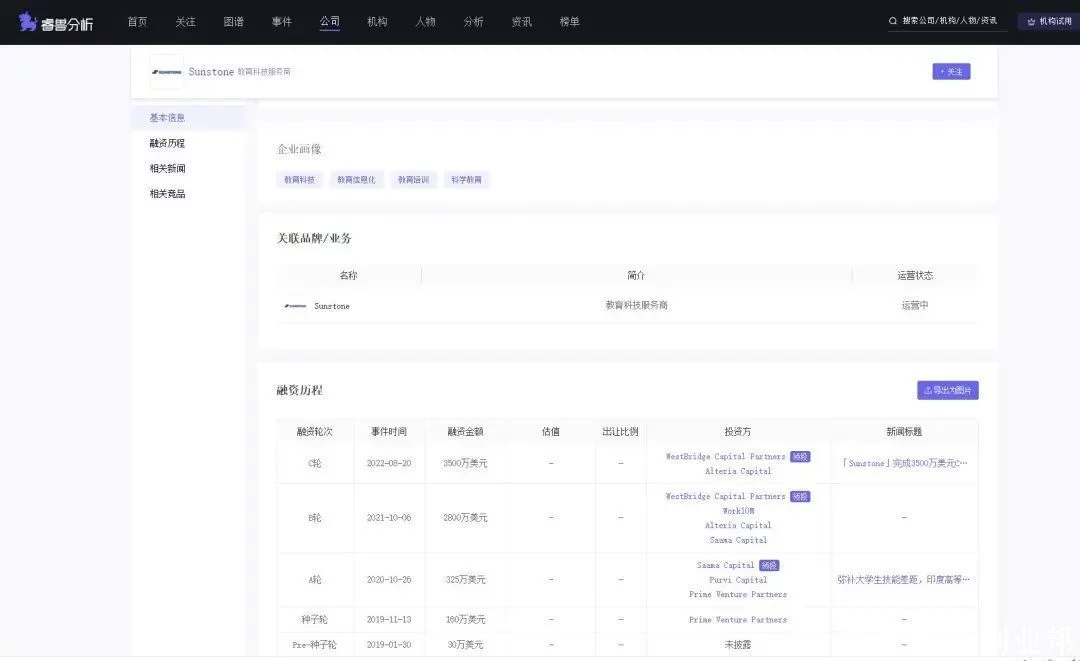Click the 325万美元 amount cell

466,580
